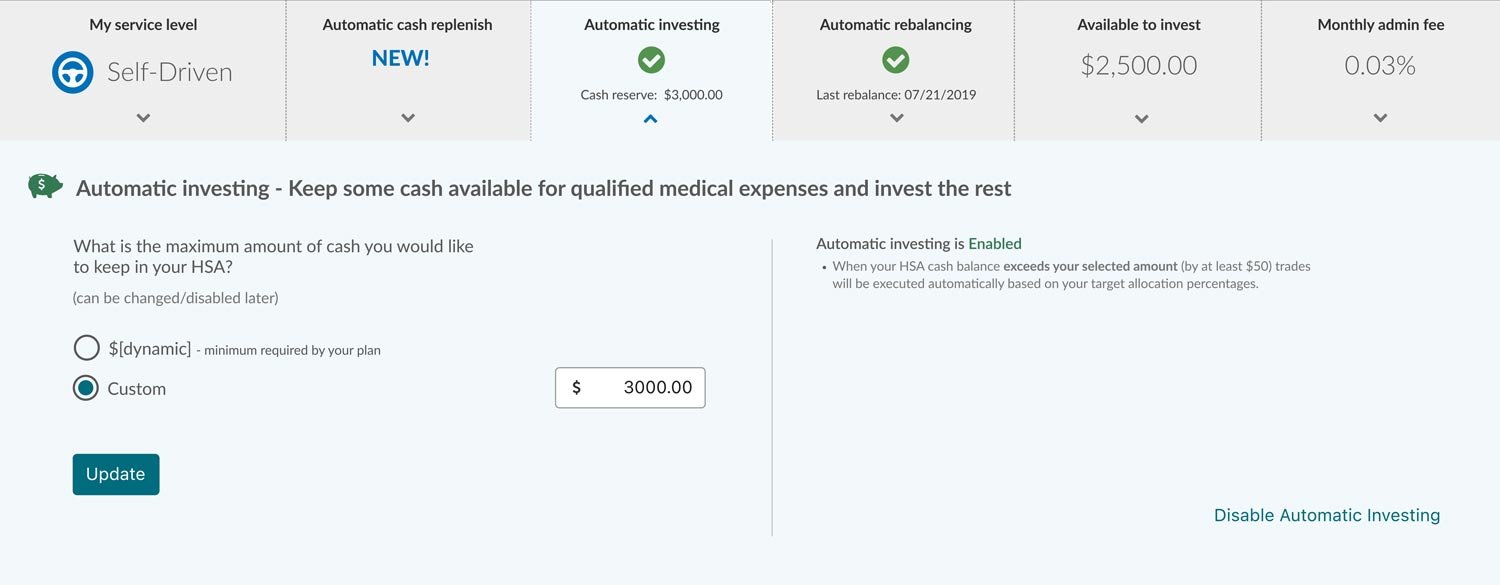The width and height of the screenshot is (1500, 585).
Task: Expand the Monthly admin fee chevron
Action: point(1380,118)
